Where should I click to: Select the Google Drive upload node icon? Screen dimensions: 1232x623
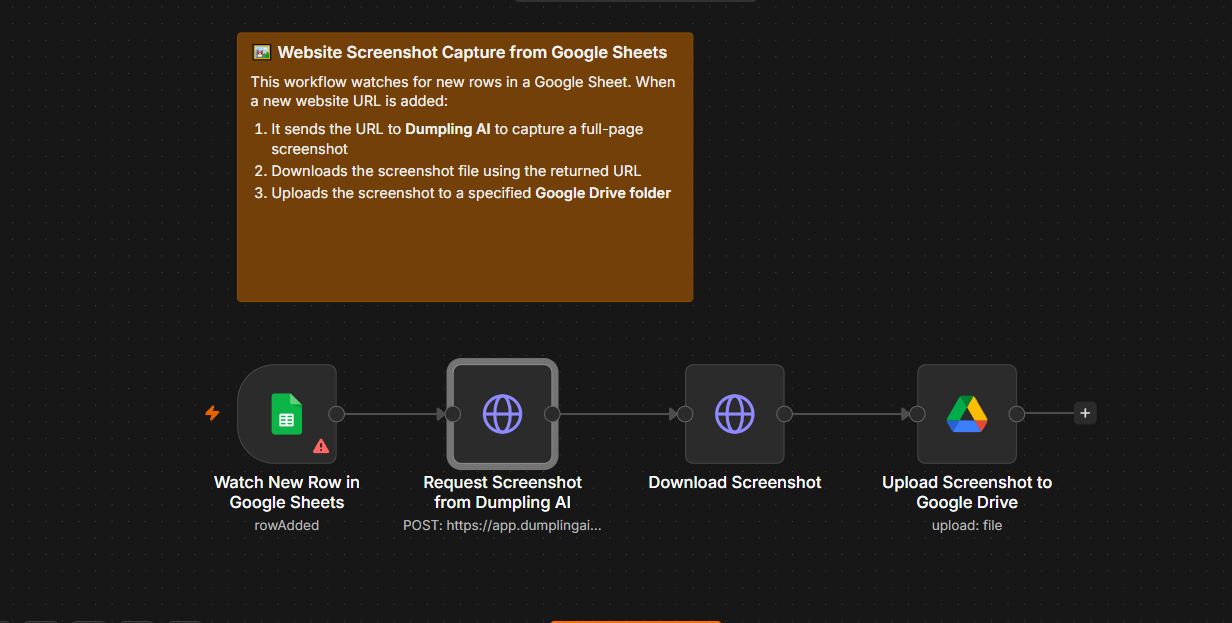coord(967,414)
